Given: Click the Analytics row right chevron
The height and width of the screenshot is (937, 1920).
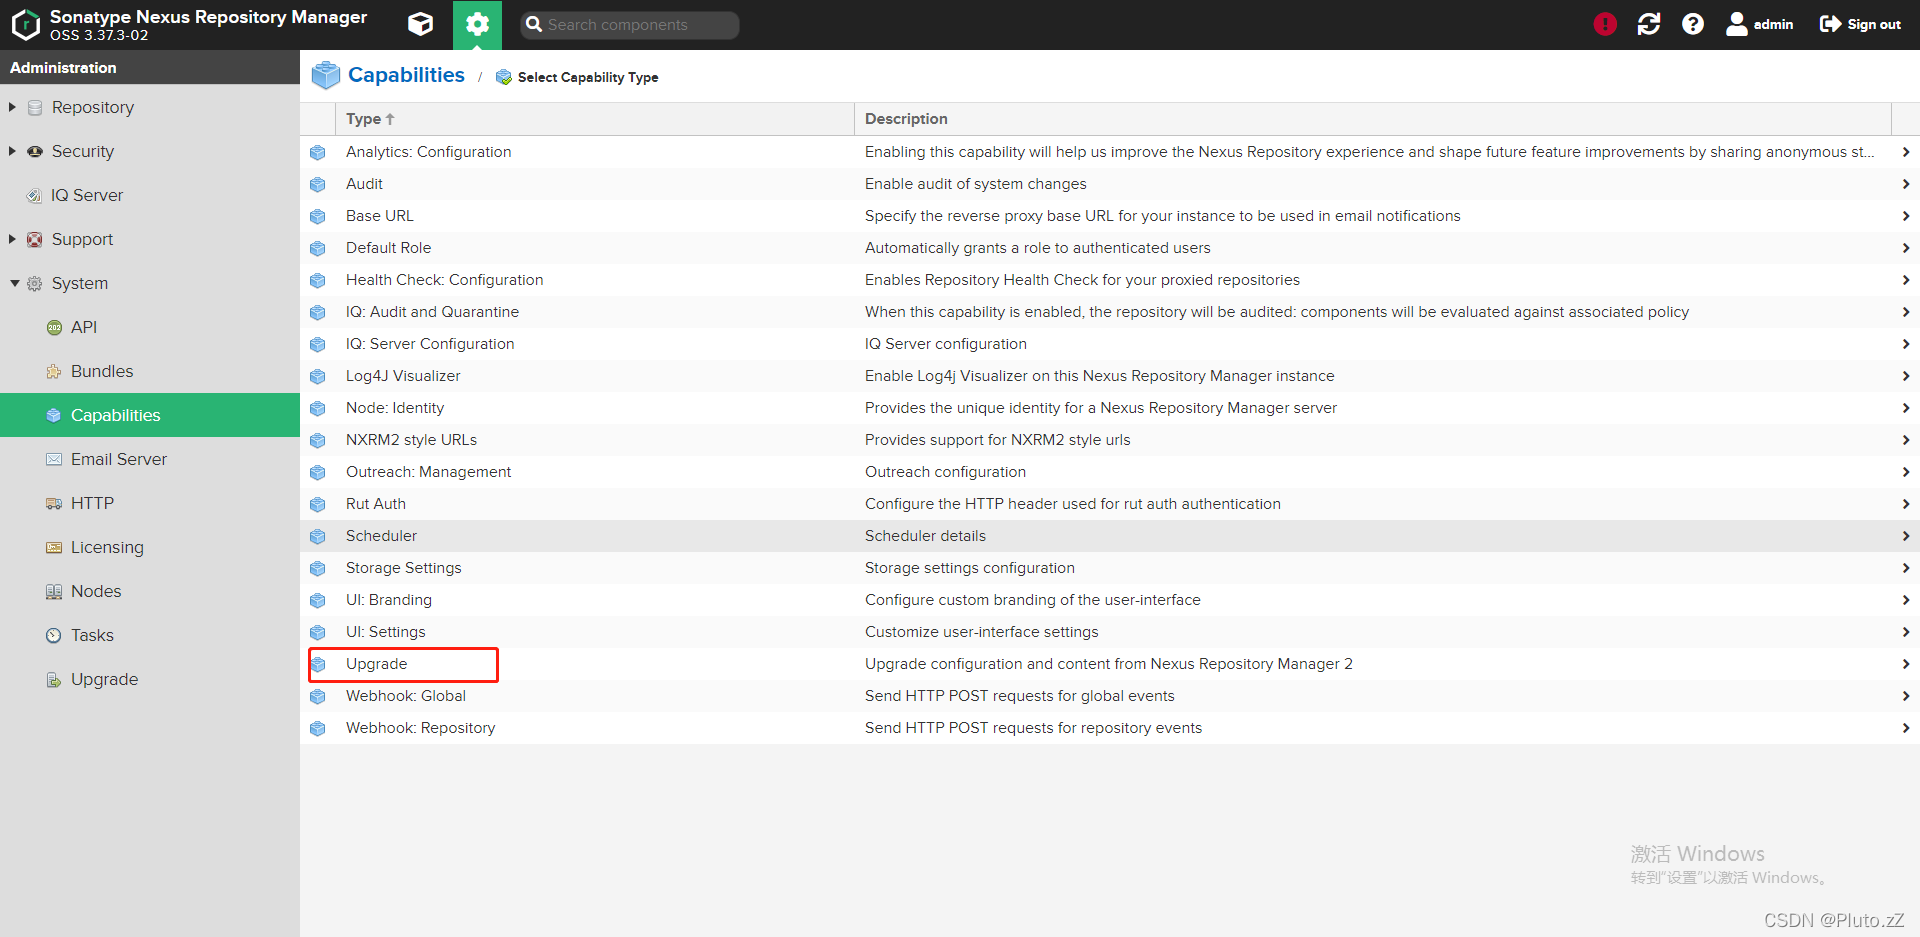Looking at the screenshot, I should tap(1906, 152).
